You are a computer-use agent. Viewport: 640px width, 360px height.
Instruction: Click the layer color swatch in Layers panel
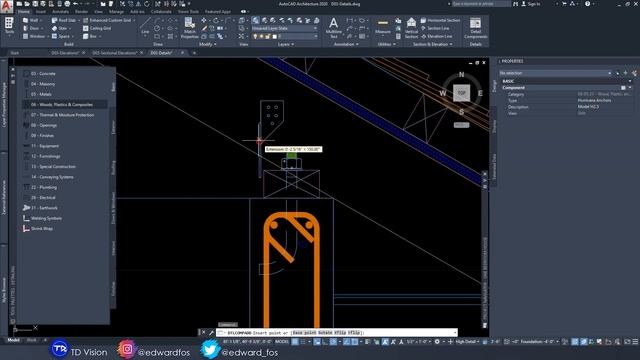pos(274,36)
